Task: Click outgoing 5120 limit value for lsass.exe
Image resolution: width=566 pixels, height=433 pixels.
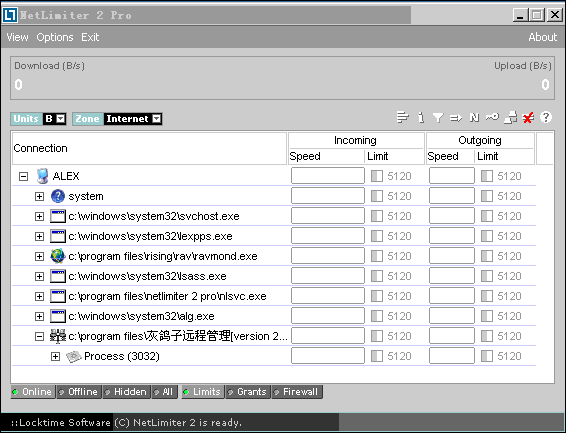Action: click(509, 276)
